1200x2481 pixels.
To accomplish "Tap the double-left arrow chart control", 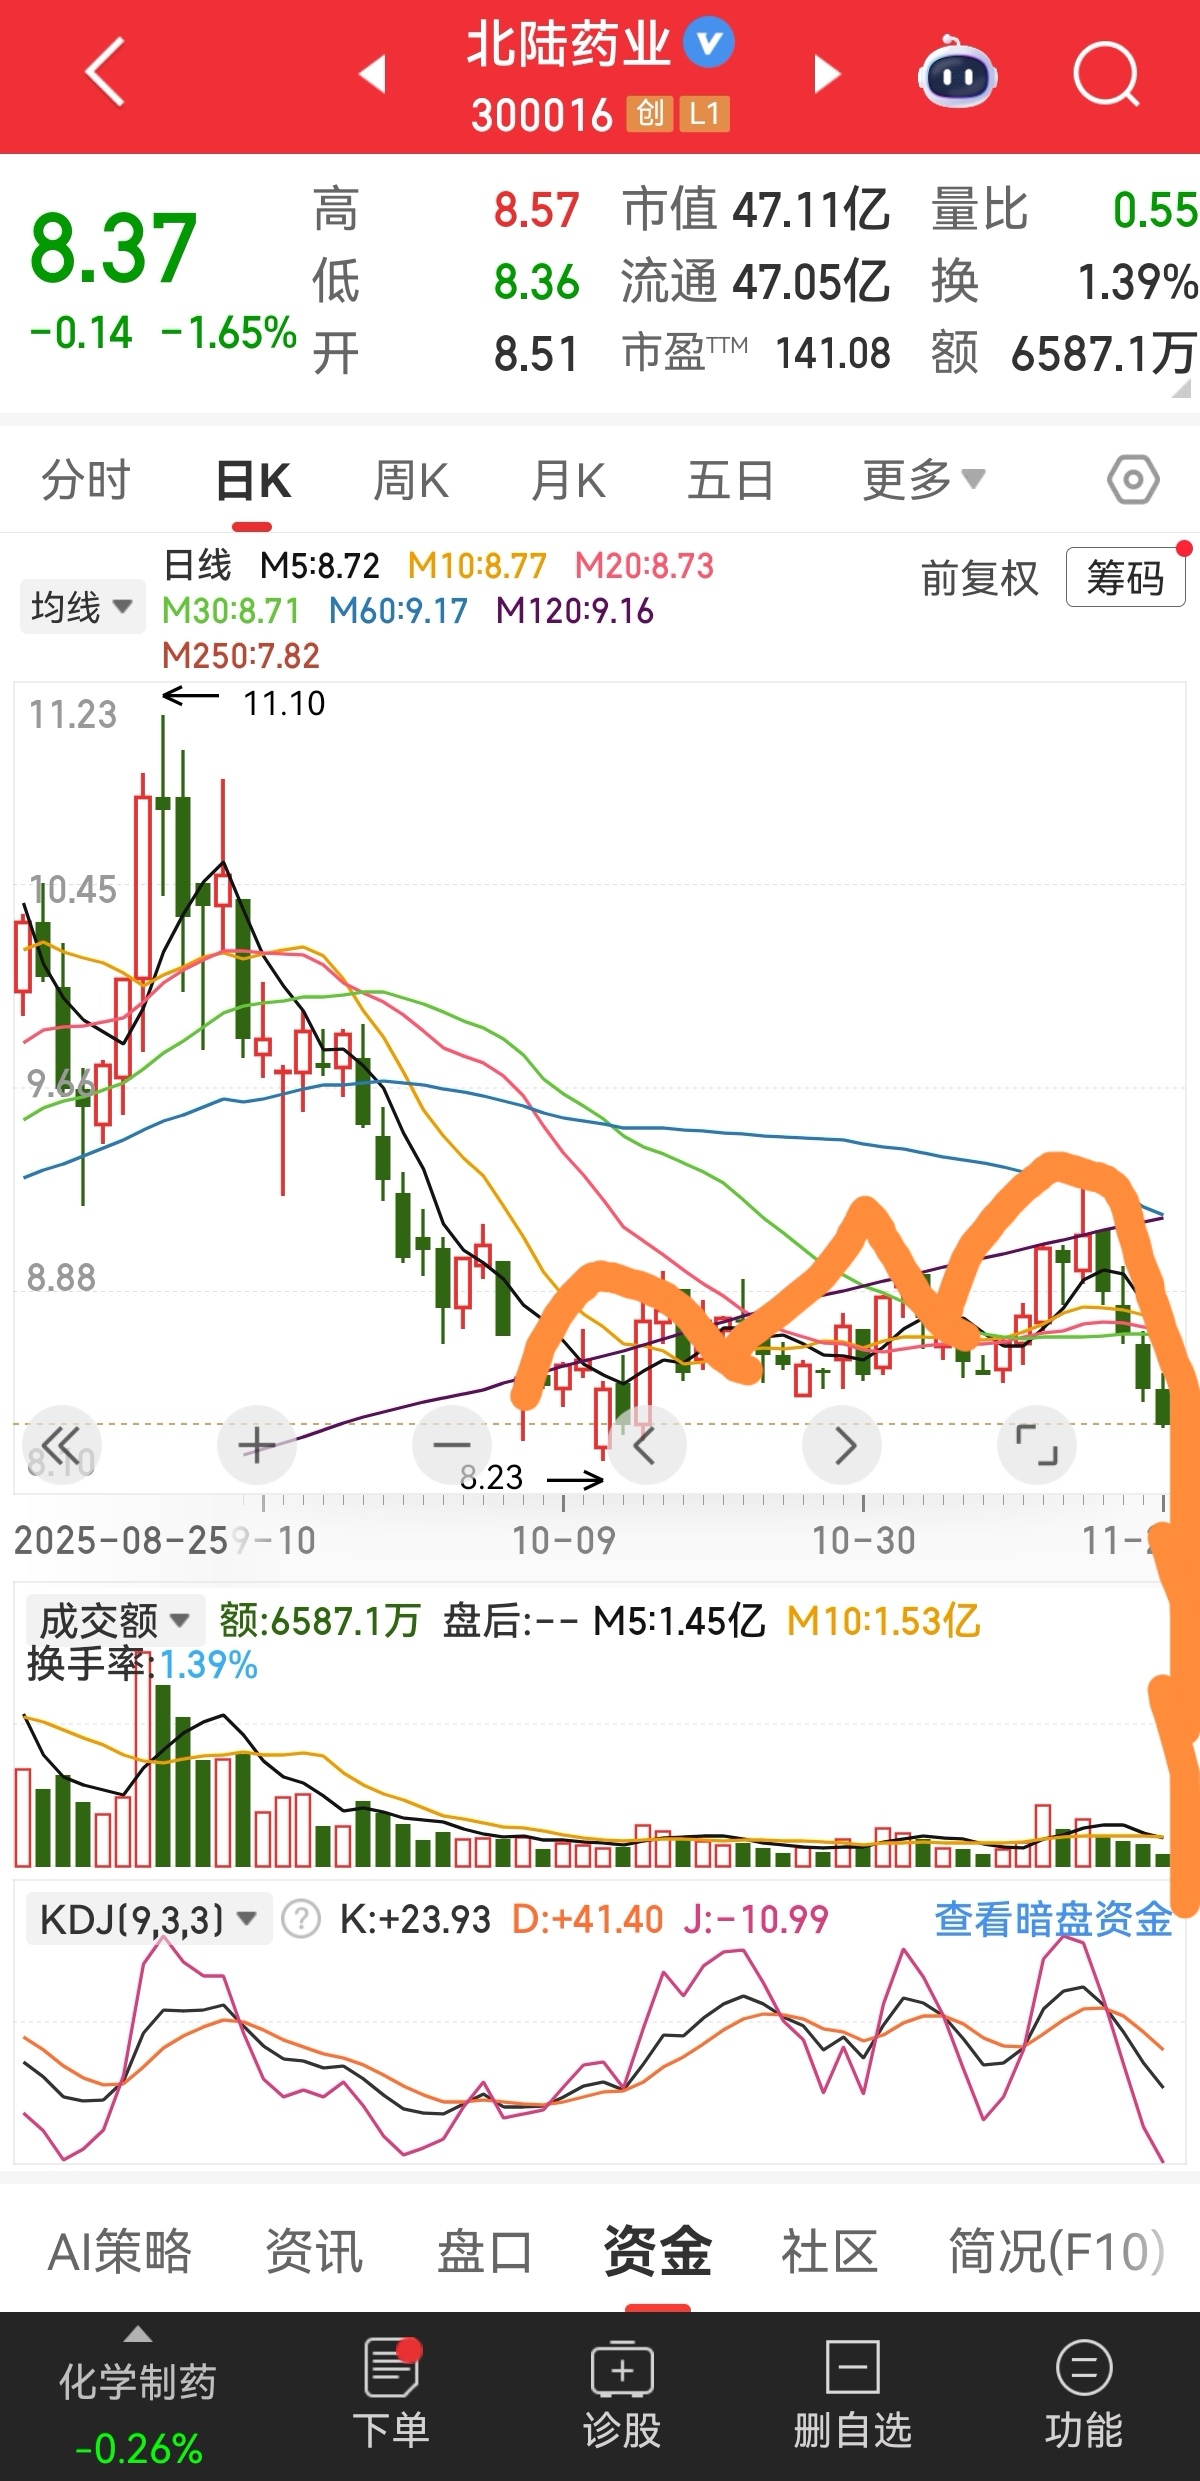I will click(x=61, y=1445).
